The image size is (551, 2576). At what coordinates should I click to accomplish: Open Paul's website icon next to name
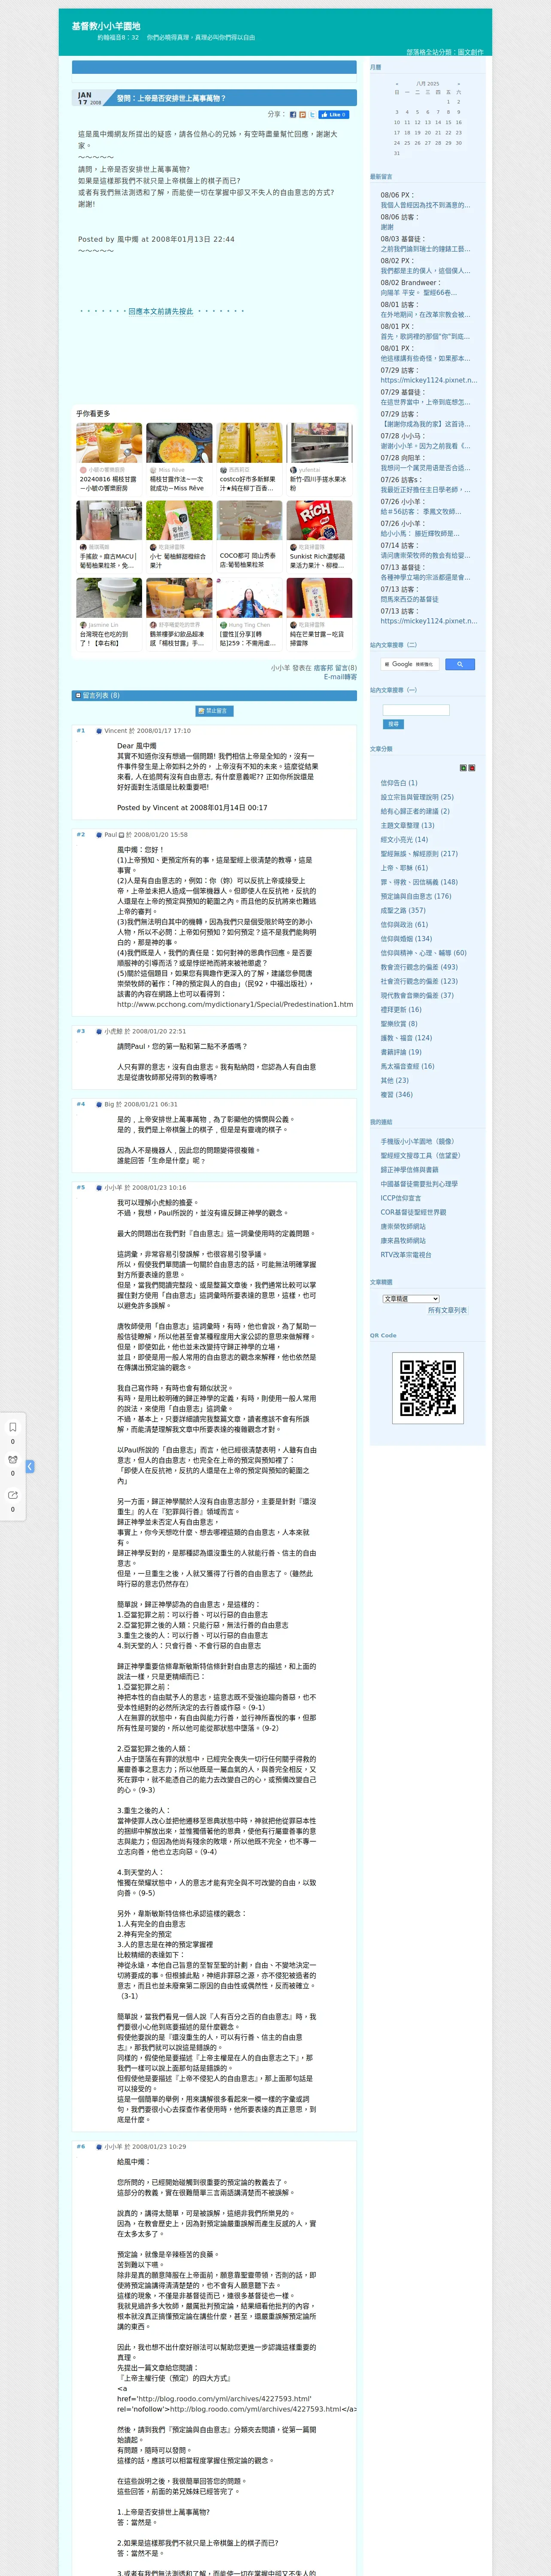pyautogui.click(x=122, y=835)
